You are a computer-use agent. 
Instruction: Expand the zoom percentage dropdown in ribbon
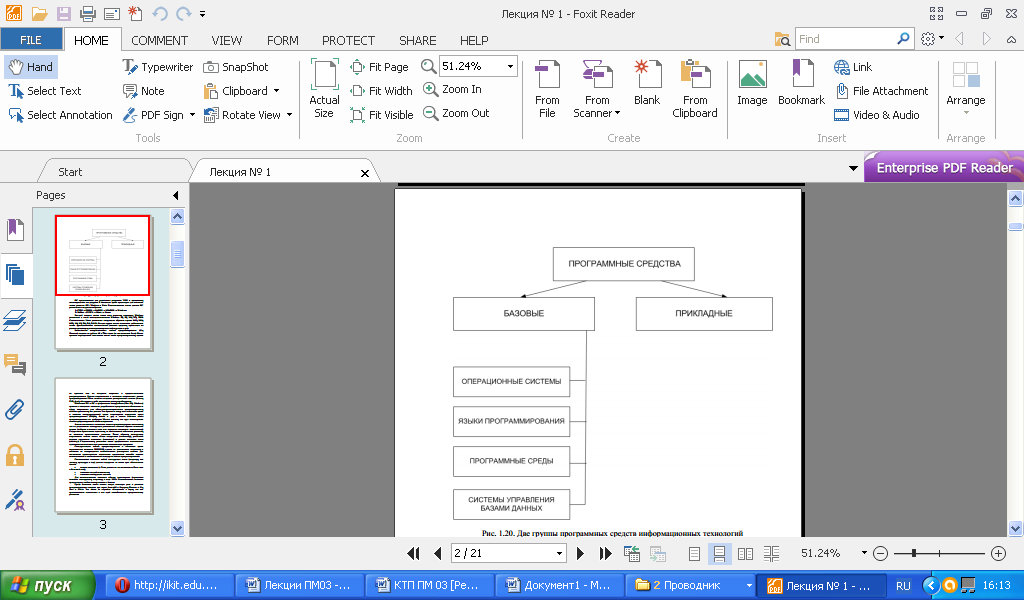coord(510,66)
